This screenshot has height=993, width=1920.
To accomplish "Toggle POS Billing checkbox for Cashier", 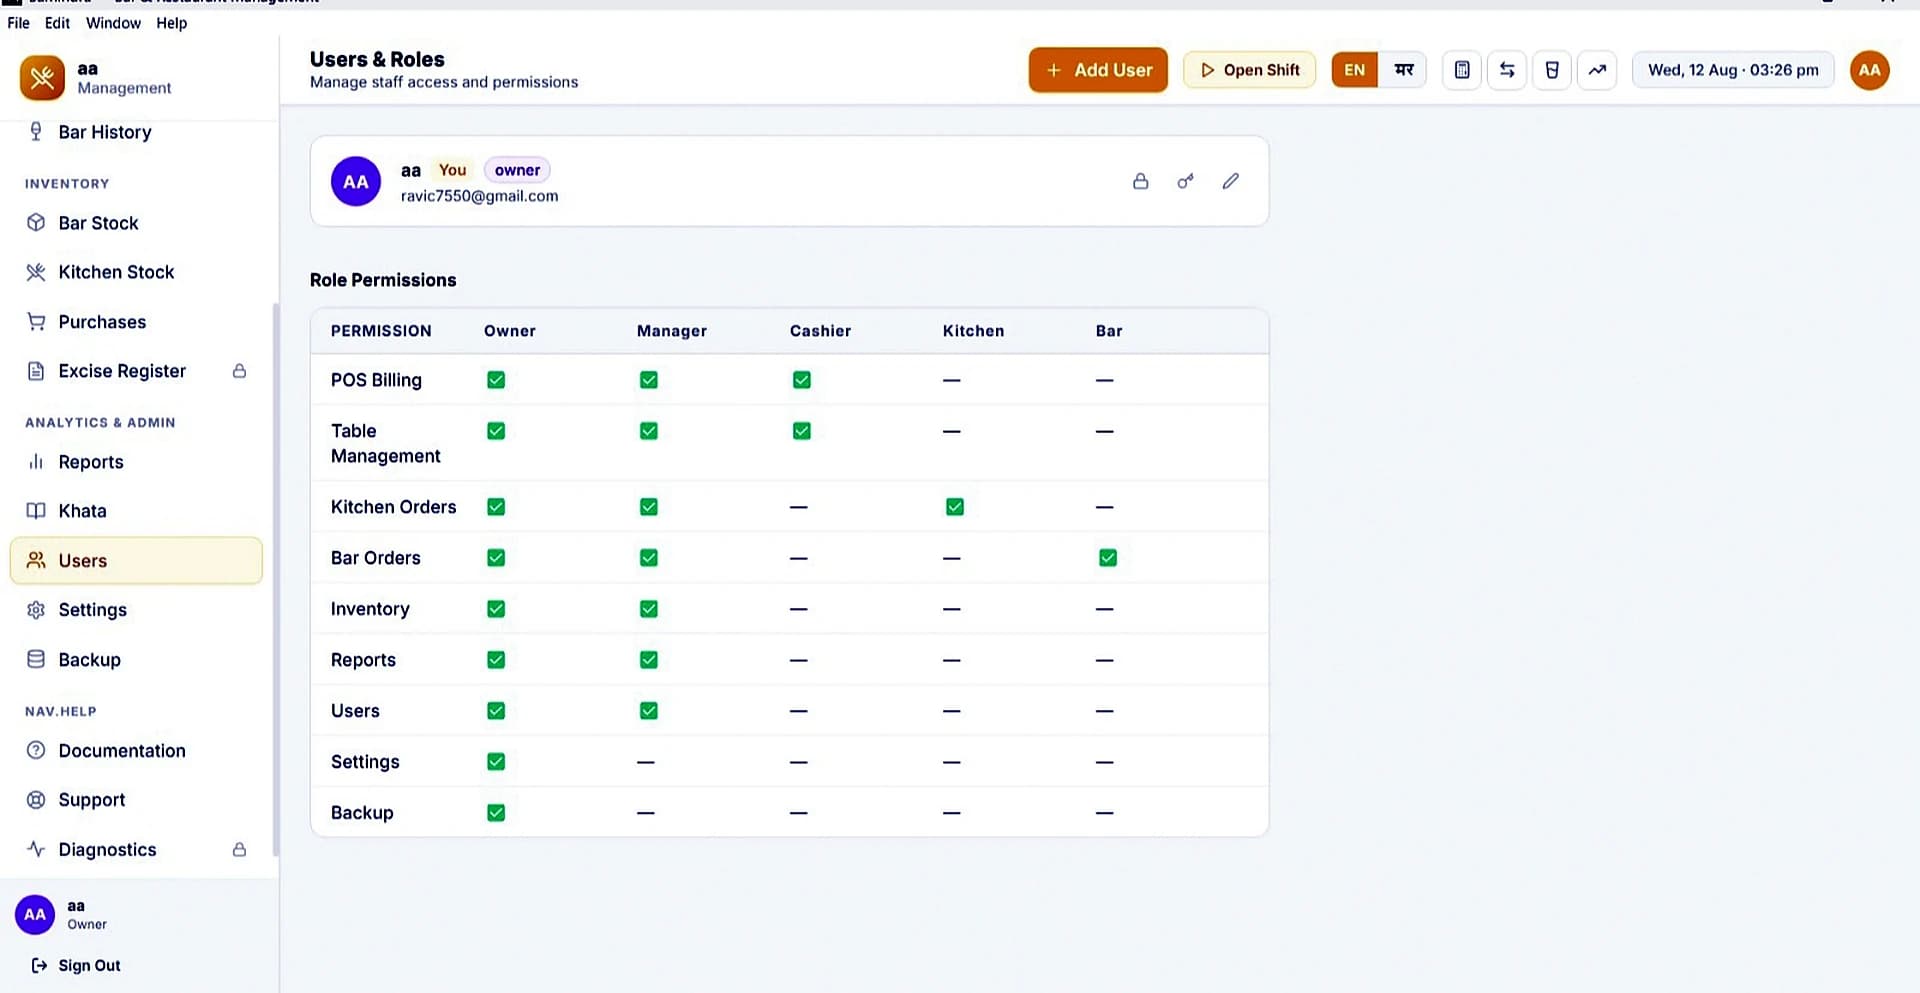I will click(802, 380).
